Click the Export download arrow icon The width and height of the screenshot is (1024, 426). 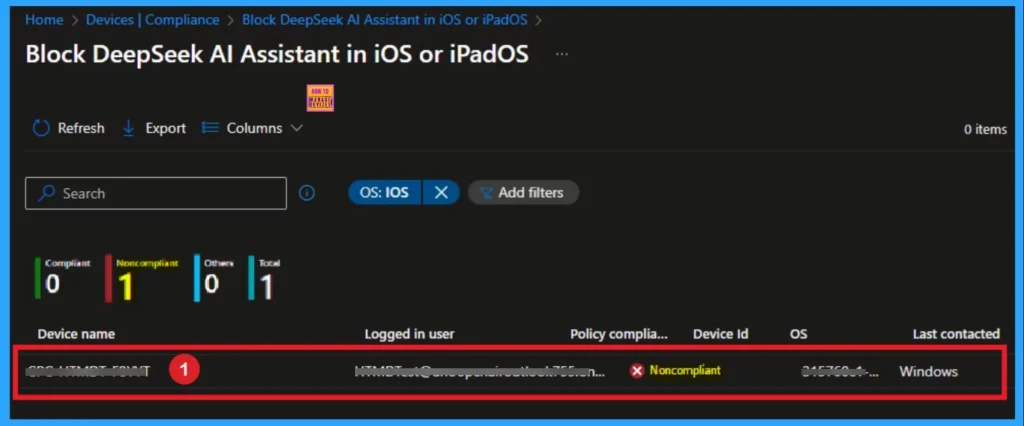pos(129,129)
